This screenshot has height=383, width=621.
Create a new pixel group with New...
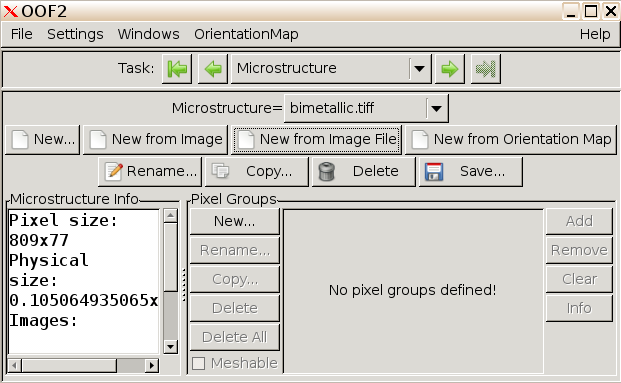pos(235,221)
